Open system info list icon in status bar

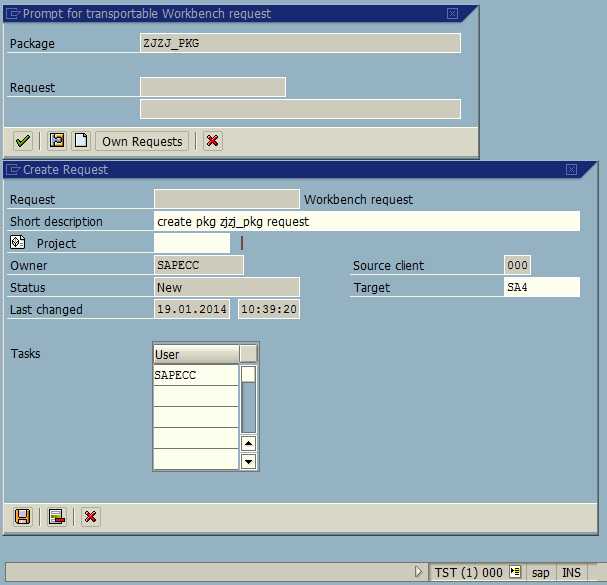coord(515,571)
